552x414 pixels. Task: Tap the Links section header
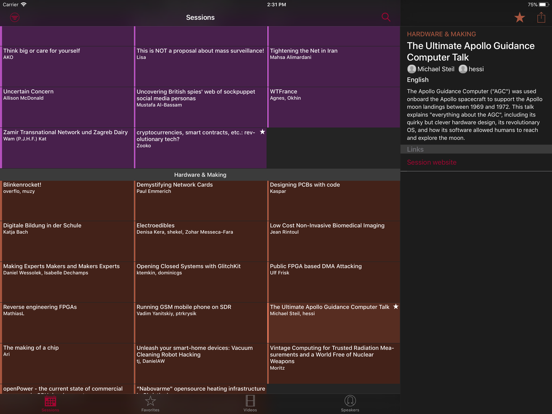point(476,149)
